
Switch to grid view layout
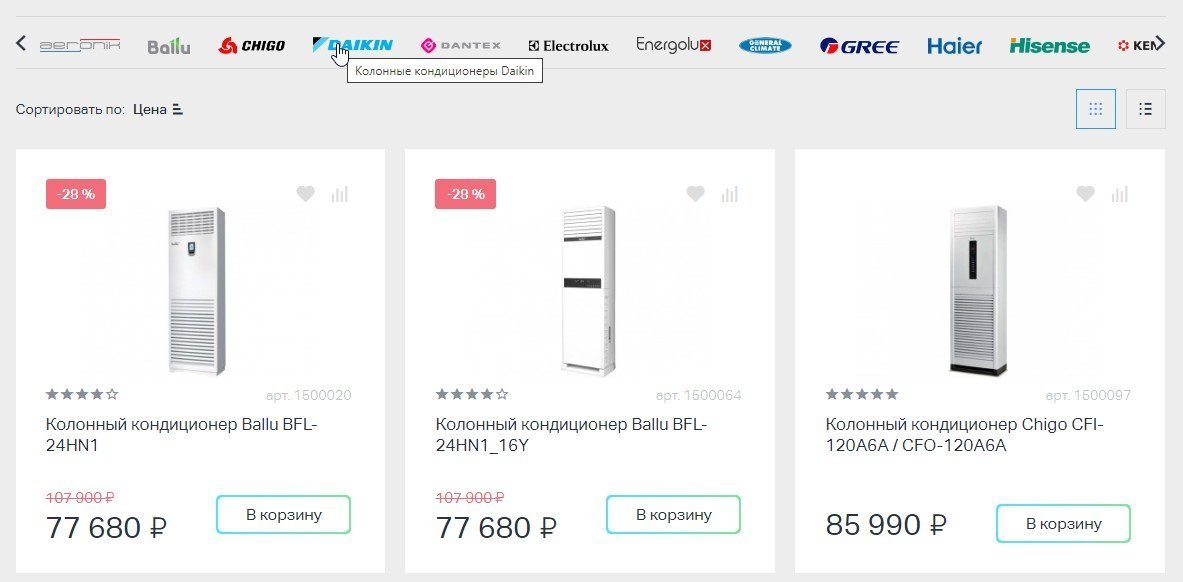1095,109
